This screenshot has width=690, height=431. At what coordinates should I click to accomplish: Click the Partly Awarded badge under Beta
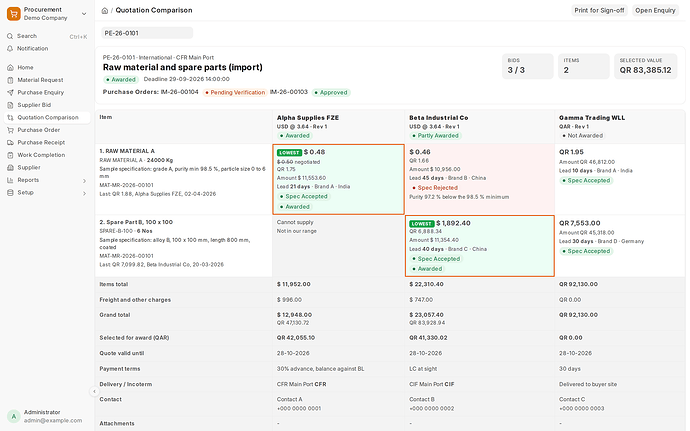[435, 136]
